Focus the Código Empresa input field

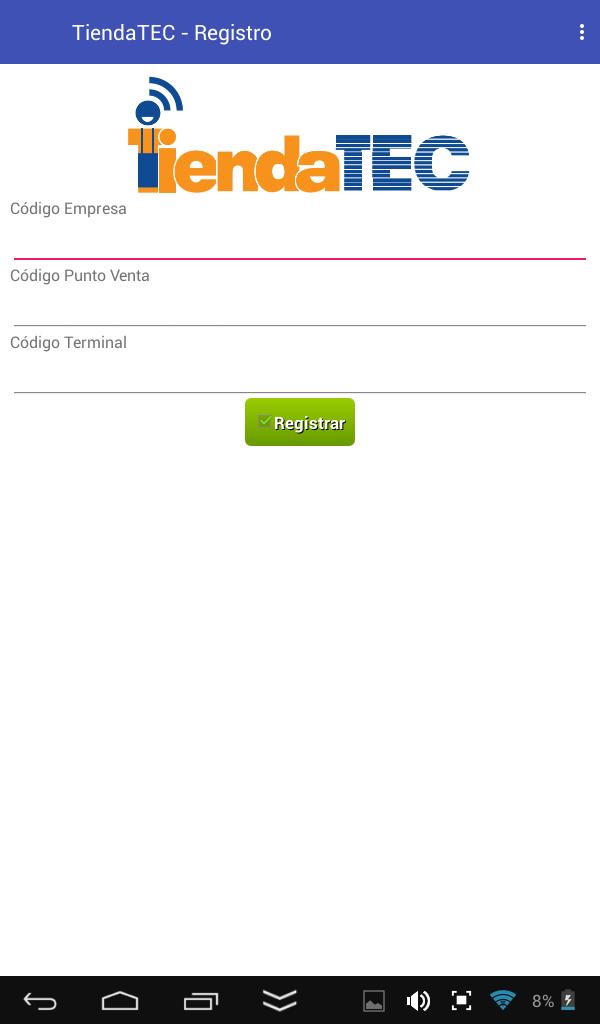point(300,241)
